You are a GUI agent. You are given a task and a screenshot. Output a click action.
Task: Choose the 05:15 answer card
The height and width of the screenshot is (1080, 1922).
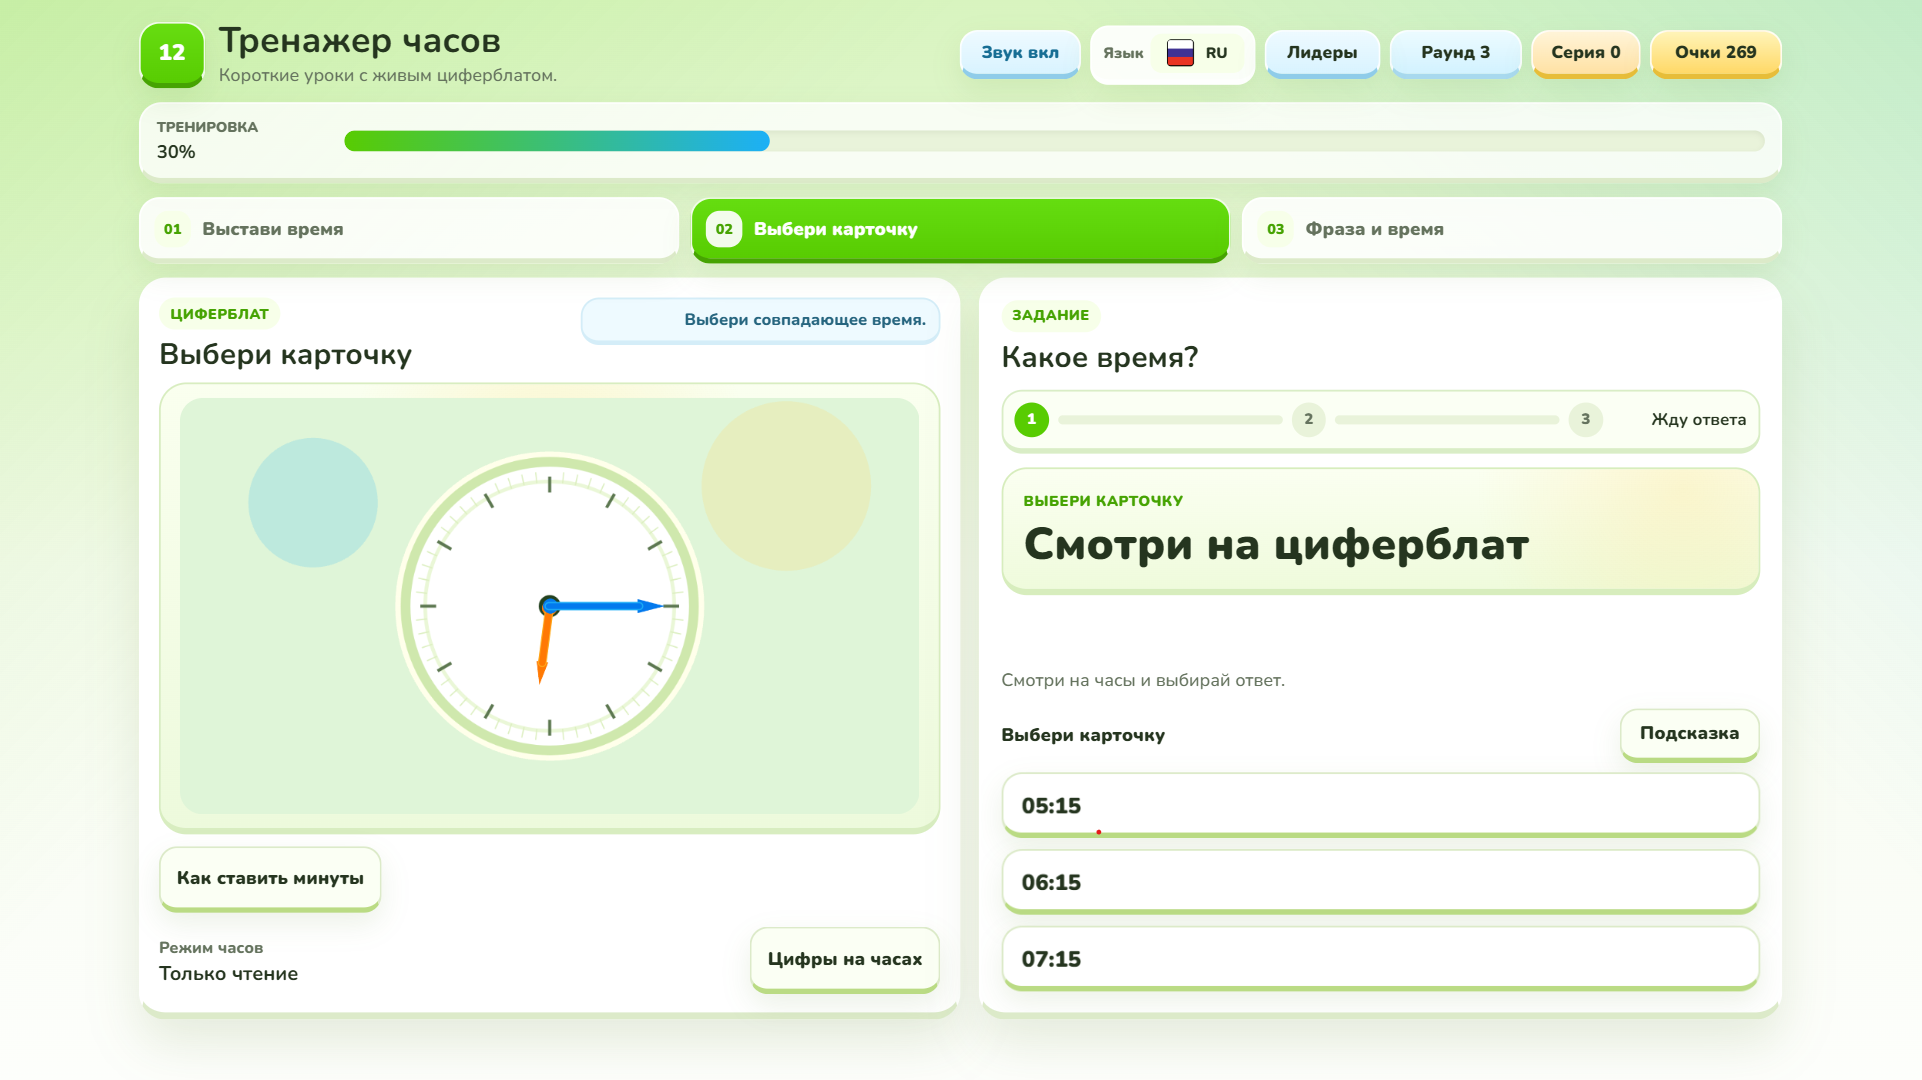tap(1380, 805)
